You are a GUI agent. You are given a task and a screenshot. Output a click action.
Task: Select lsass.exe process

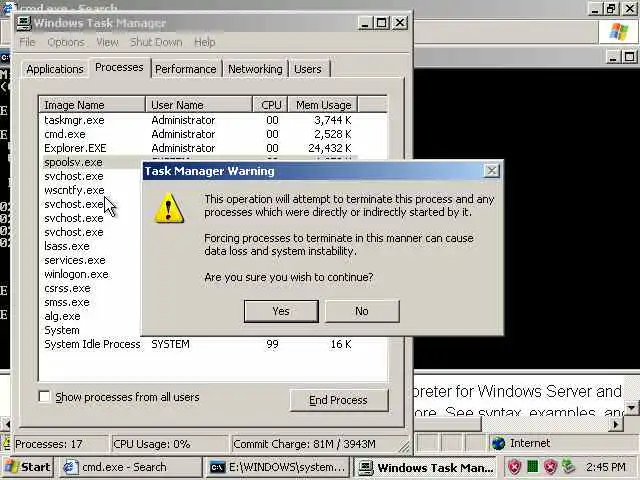[x=67, y=246]
